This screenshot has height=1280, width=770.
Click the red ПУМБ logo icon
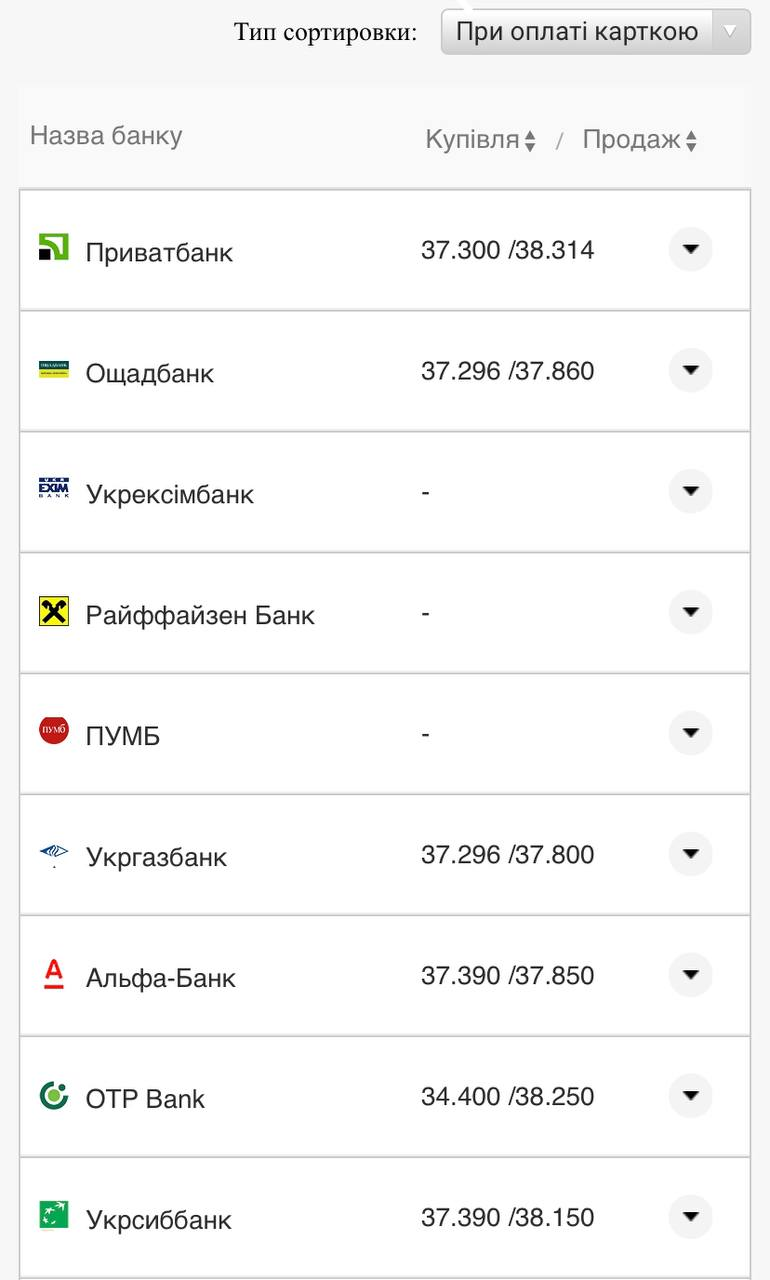click(54, 731)
